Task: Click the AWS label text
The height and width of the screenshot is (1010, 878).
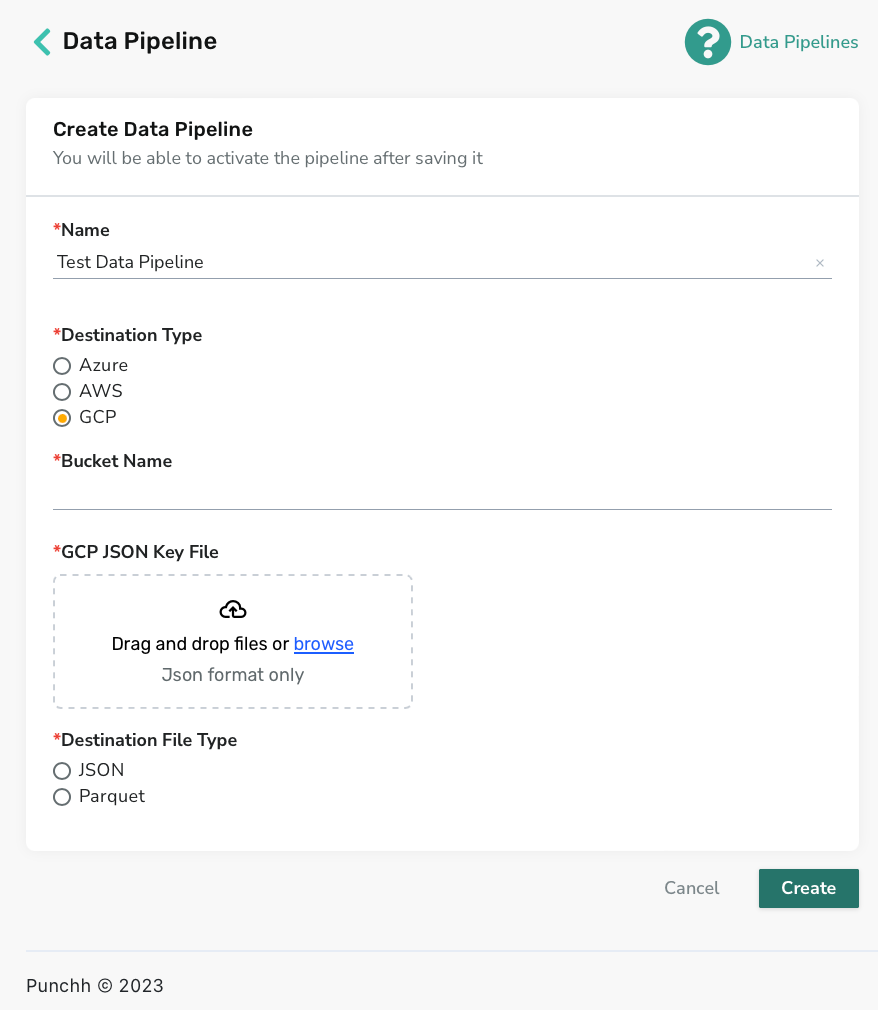Action: tap(100, 391)
